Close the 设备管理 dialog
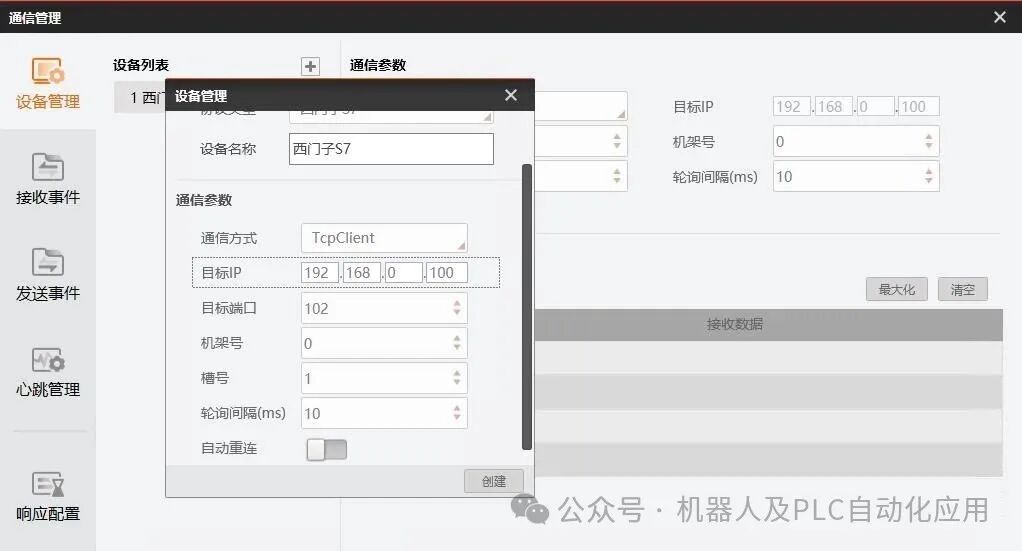This screenshot has height=551, width=1022. 511,95
